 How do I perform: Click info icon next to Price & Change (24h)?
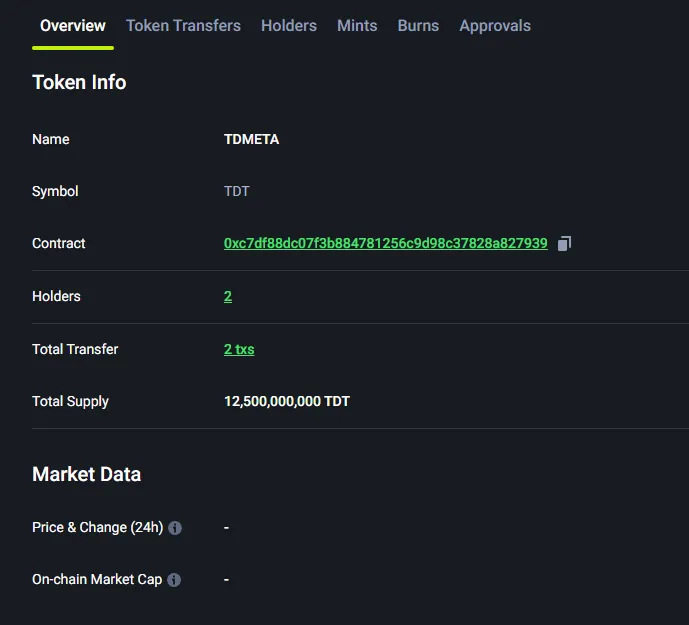(175, 528)
